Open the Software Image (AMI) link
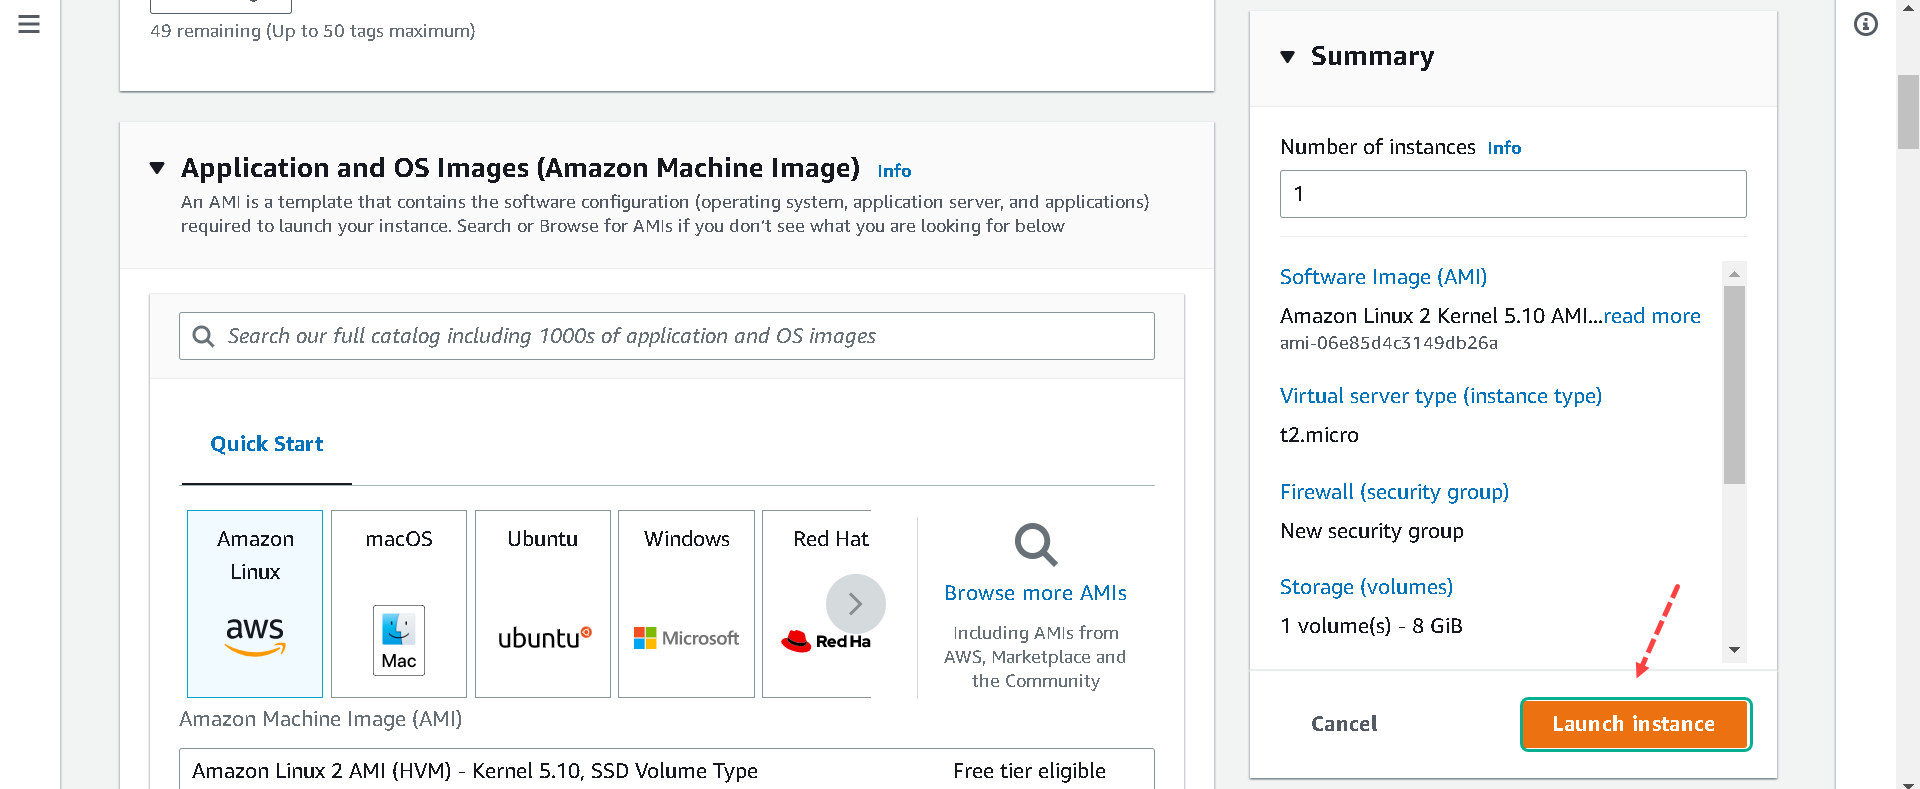 coord(1383,277)
